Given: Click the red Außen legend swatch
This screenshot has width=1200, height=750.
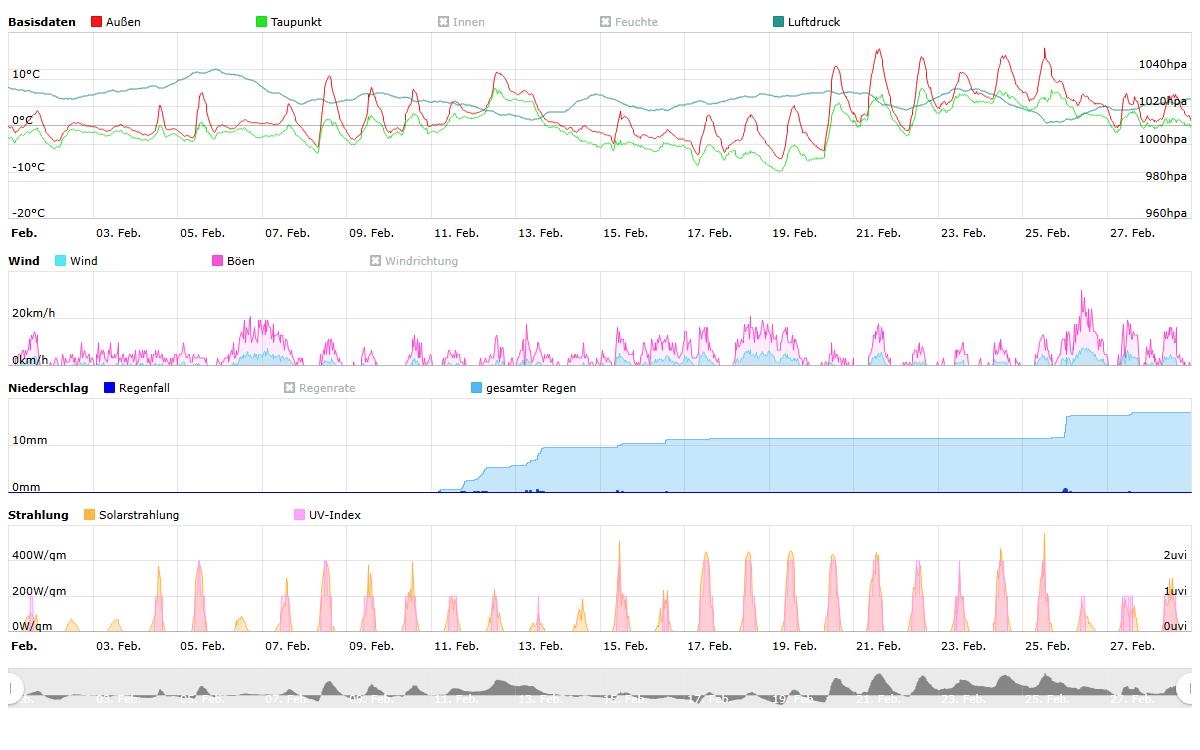Looking at the screenshot, I should pyautogui.click(x=96, y=22).
